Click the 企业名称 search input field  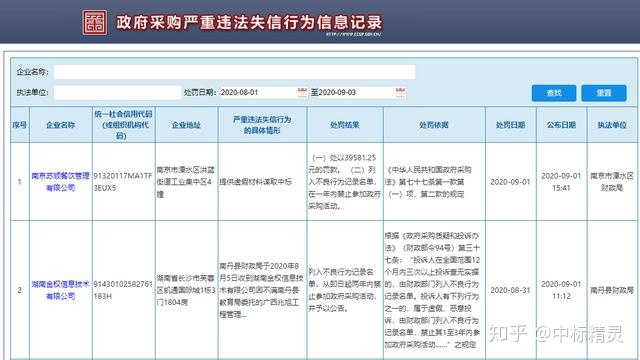[x=235, y=72]
